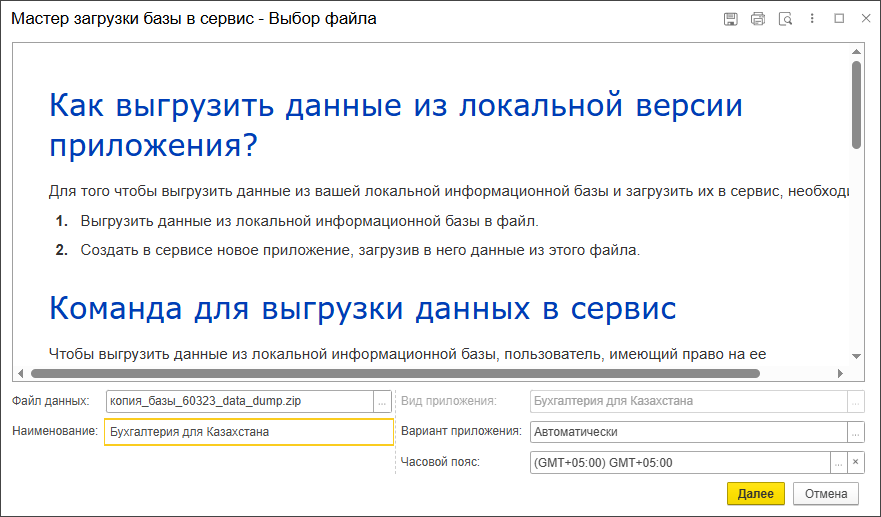Click the heading "Команда для выгрузки данных в сервис"
Image resolution: width=881 pixels, height=517 pixels.
point(363,309)
